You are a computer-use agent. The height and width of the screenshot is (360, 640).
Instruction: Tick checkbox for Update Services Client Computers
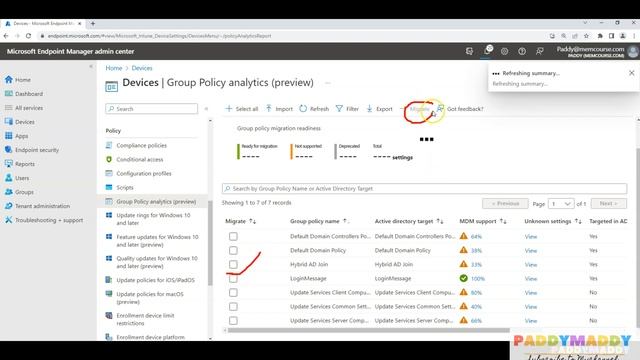[x=233, y=293]
